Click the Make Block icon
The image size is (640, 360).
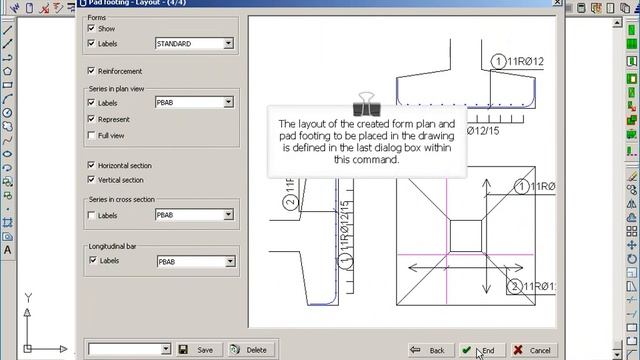[x=7, y=196]
